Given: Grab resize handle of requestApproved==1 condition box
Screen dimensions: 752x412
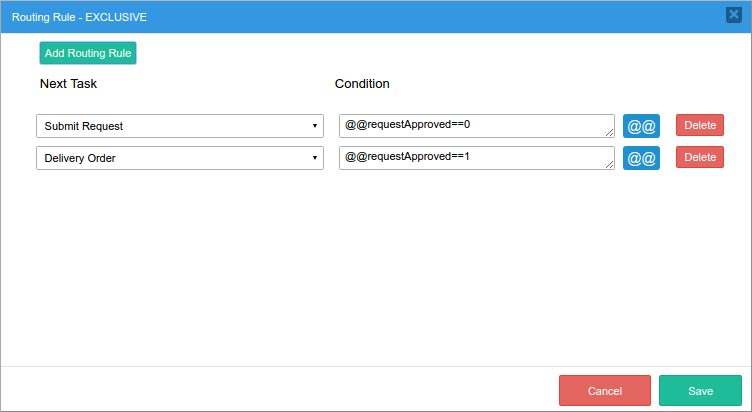Looking at the screenshot, I should tap(610, 164).
